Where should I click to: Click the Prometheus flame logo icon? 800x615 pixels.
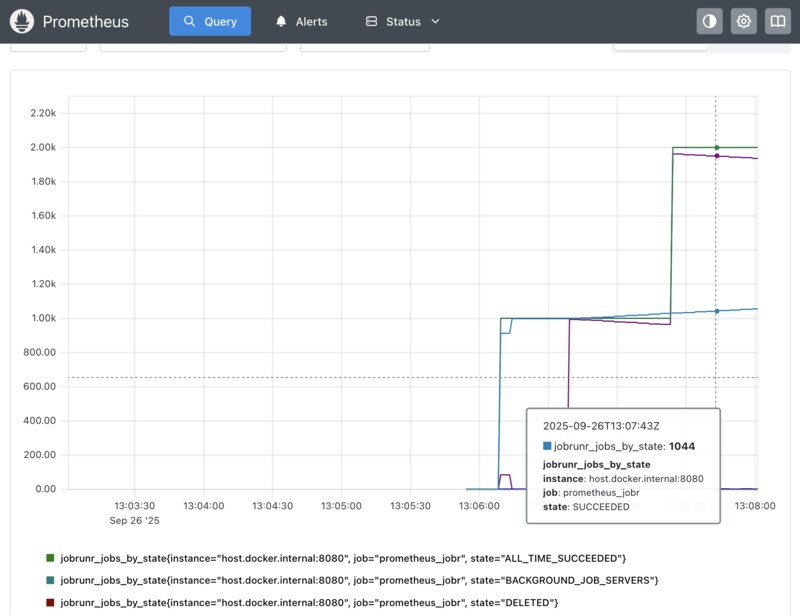(x=23, y=21)
